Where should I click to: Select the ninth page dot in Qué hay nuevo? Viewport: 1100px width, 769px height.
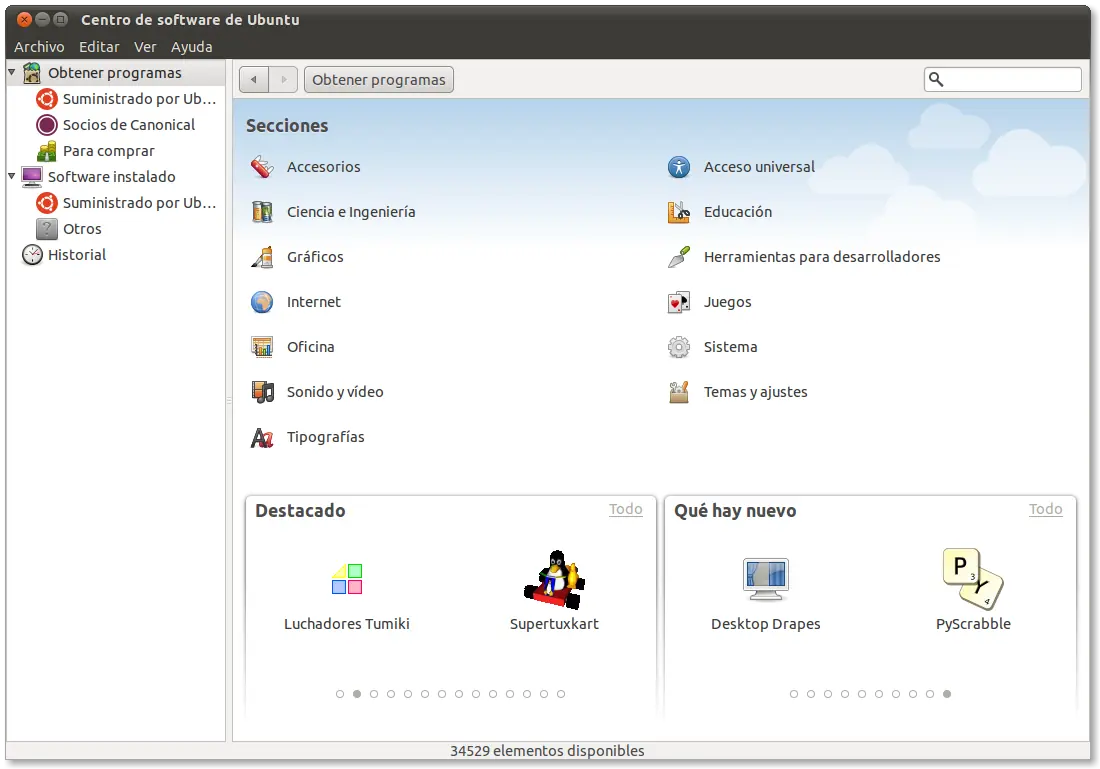point(930,694)
